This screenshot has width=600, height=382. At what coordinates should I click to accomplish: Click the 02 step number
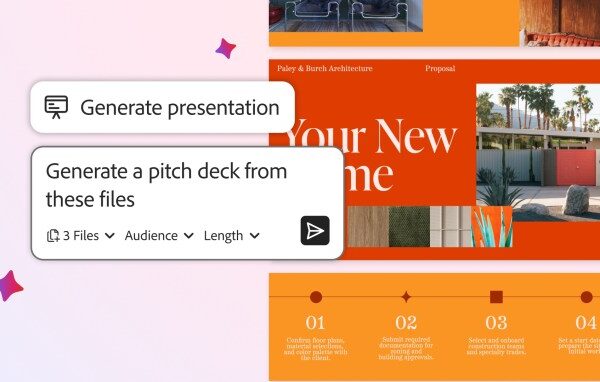pos(406,323)
